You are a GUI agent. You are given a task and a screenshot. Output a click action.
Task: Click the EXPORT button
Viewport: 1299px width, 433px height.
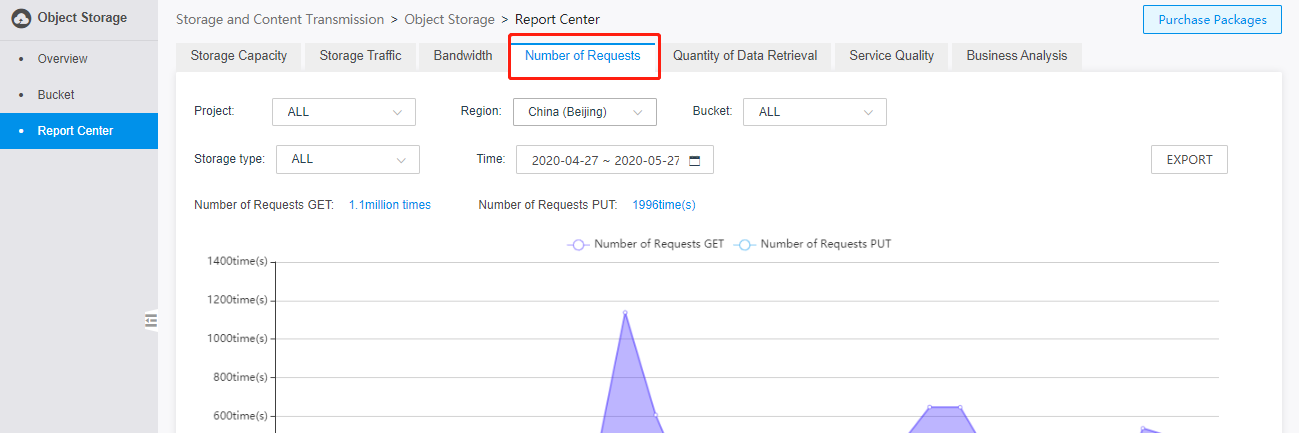pyautogui.click(x=1190, y=160)
